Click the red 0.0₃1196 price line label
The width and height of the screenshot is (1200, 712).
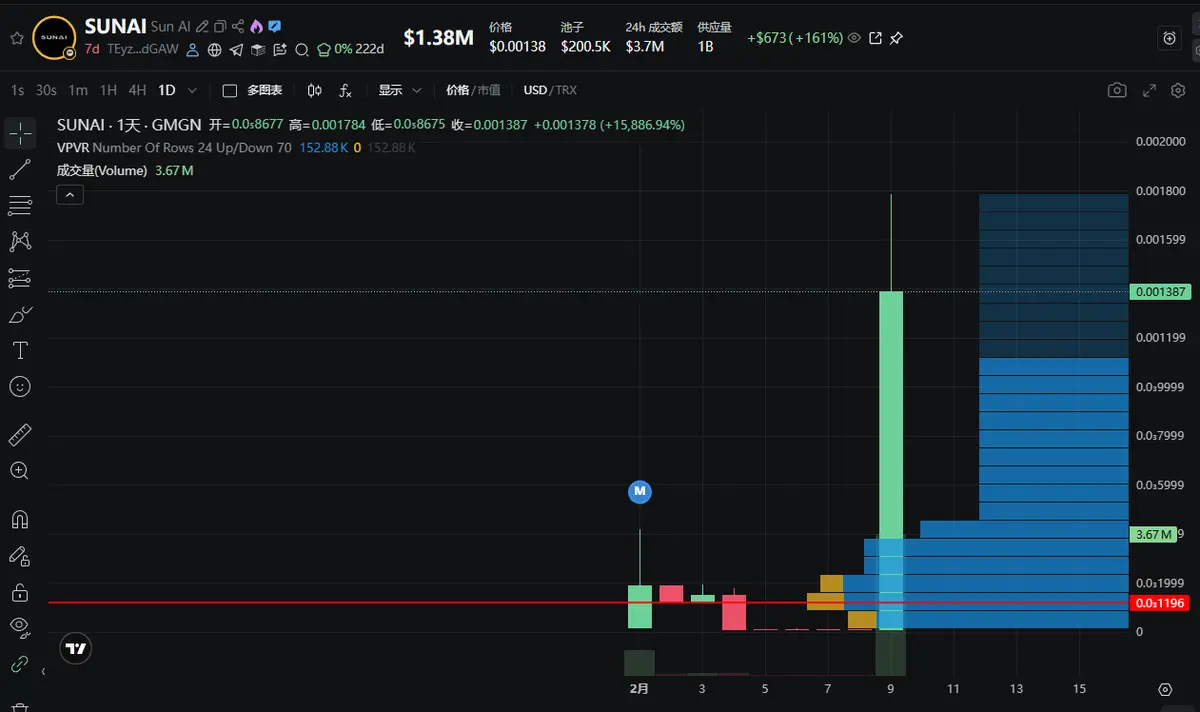(1161, 603)
